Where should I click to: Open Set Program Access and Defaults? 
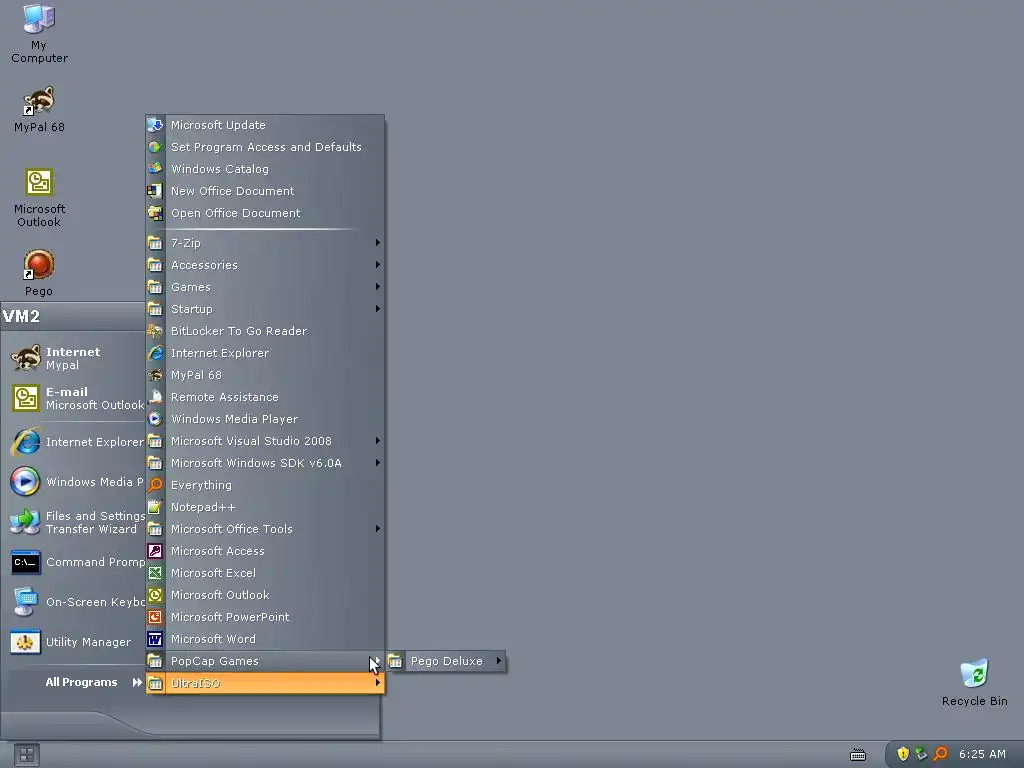tap(264, 147)
